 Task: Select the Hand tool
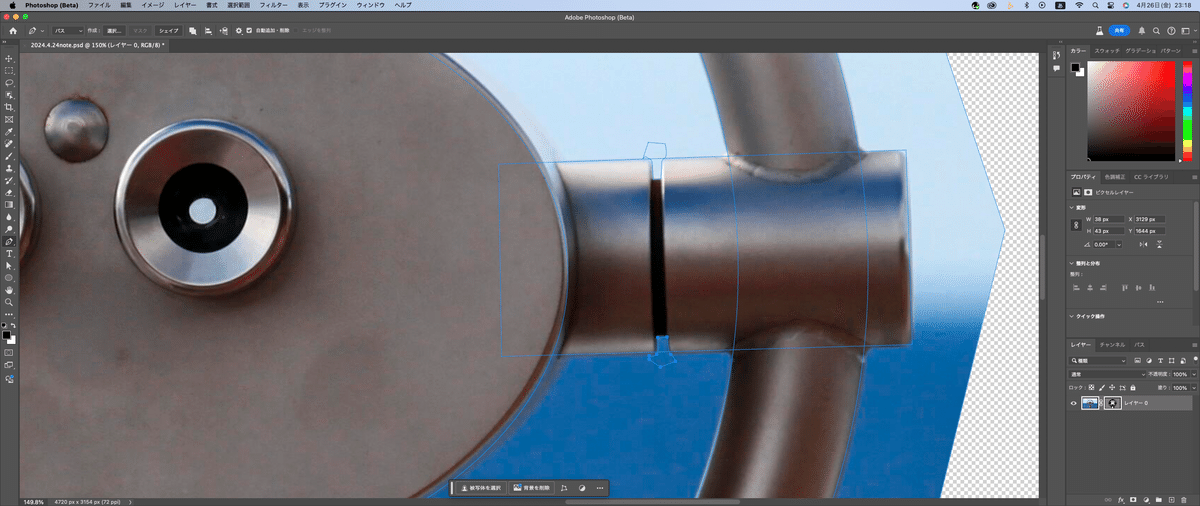coord(9,290)
